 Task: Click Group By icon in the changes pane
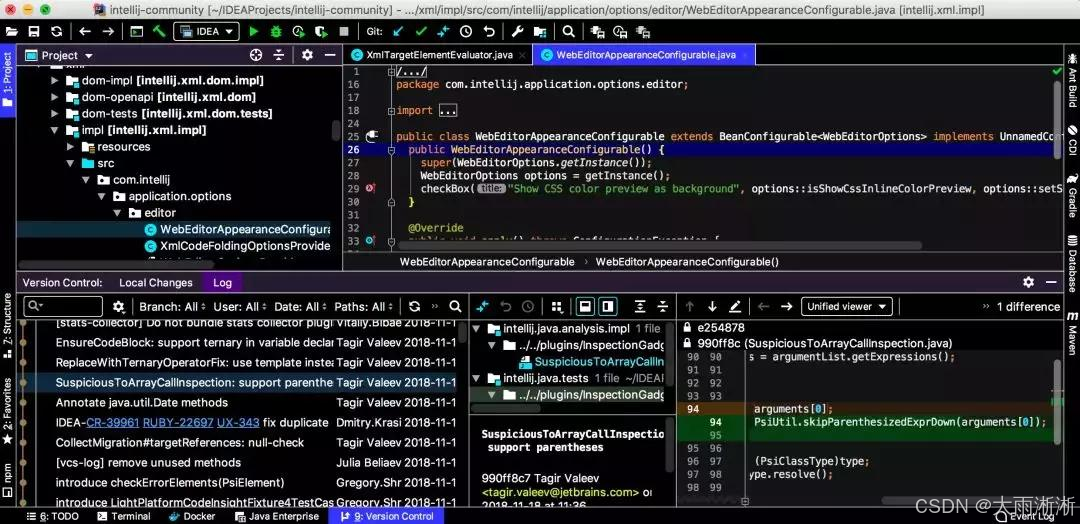pos(557,306)
